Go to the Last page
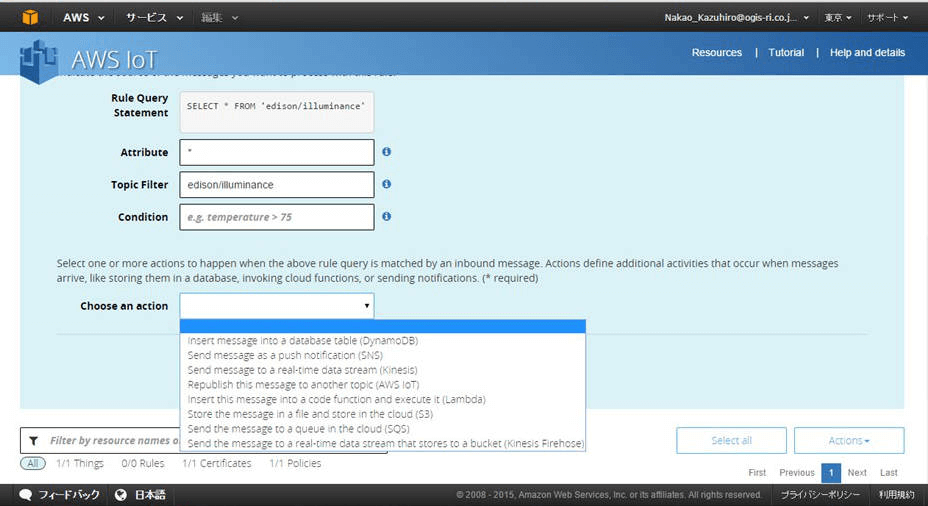Viewport: 928px width, 506px height. 888,473
